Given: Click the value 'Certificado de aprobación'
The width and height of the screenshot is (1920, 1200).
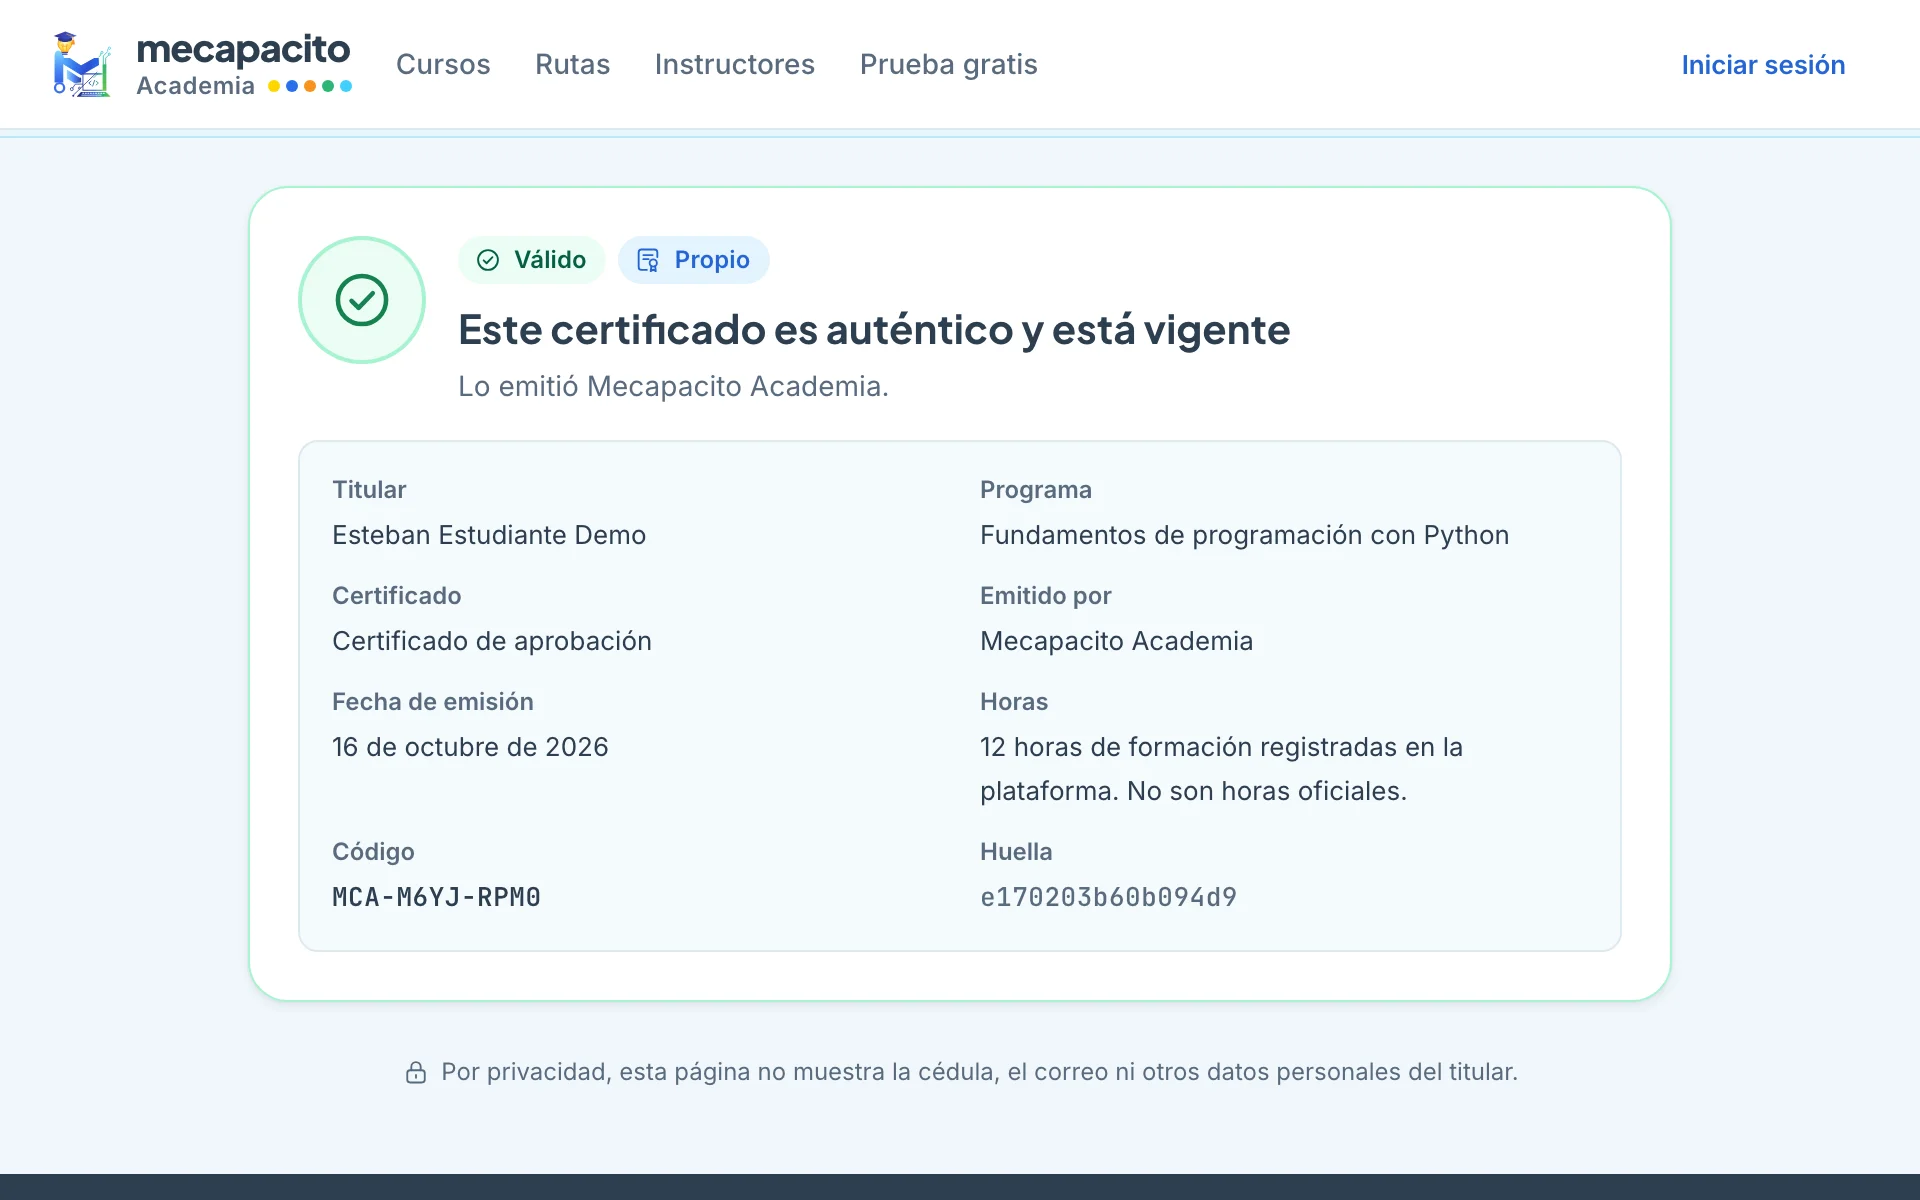Looking at the screenshot, I should (x=492, y=641).
